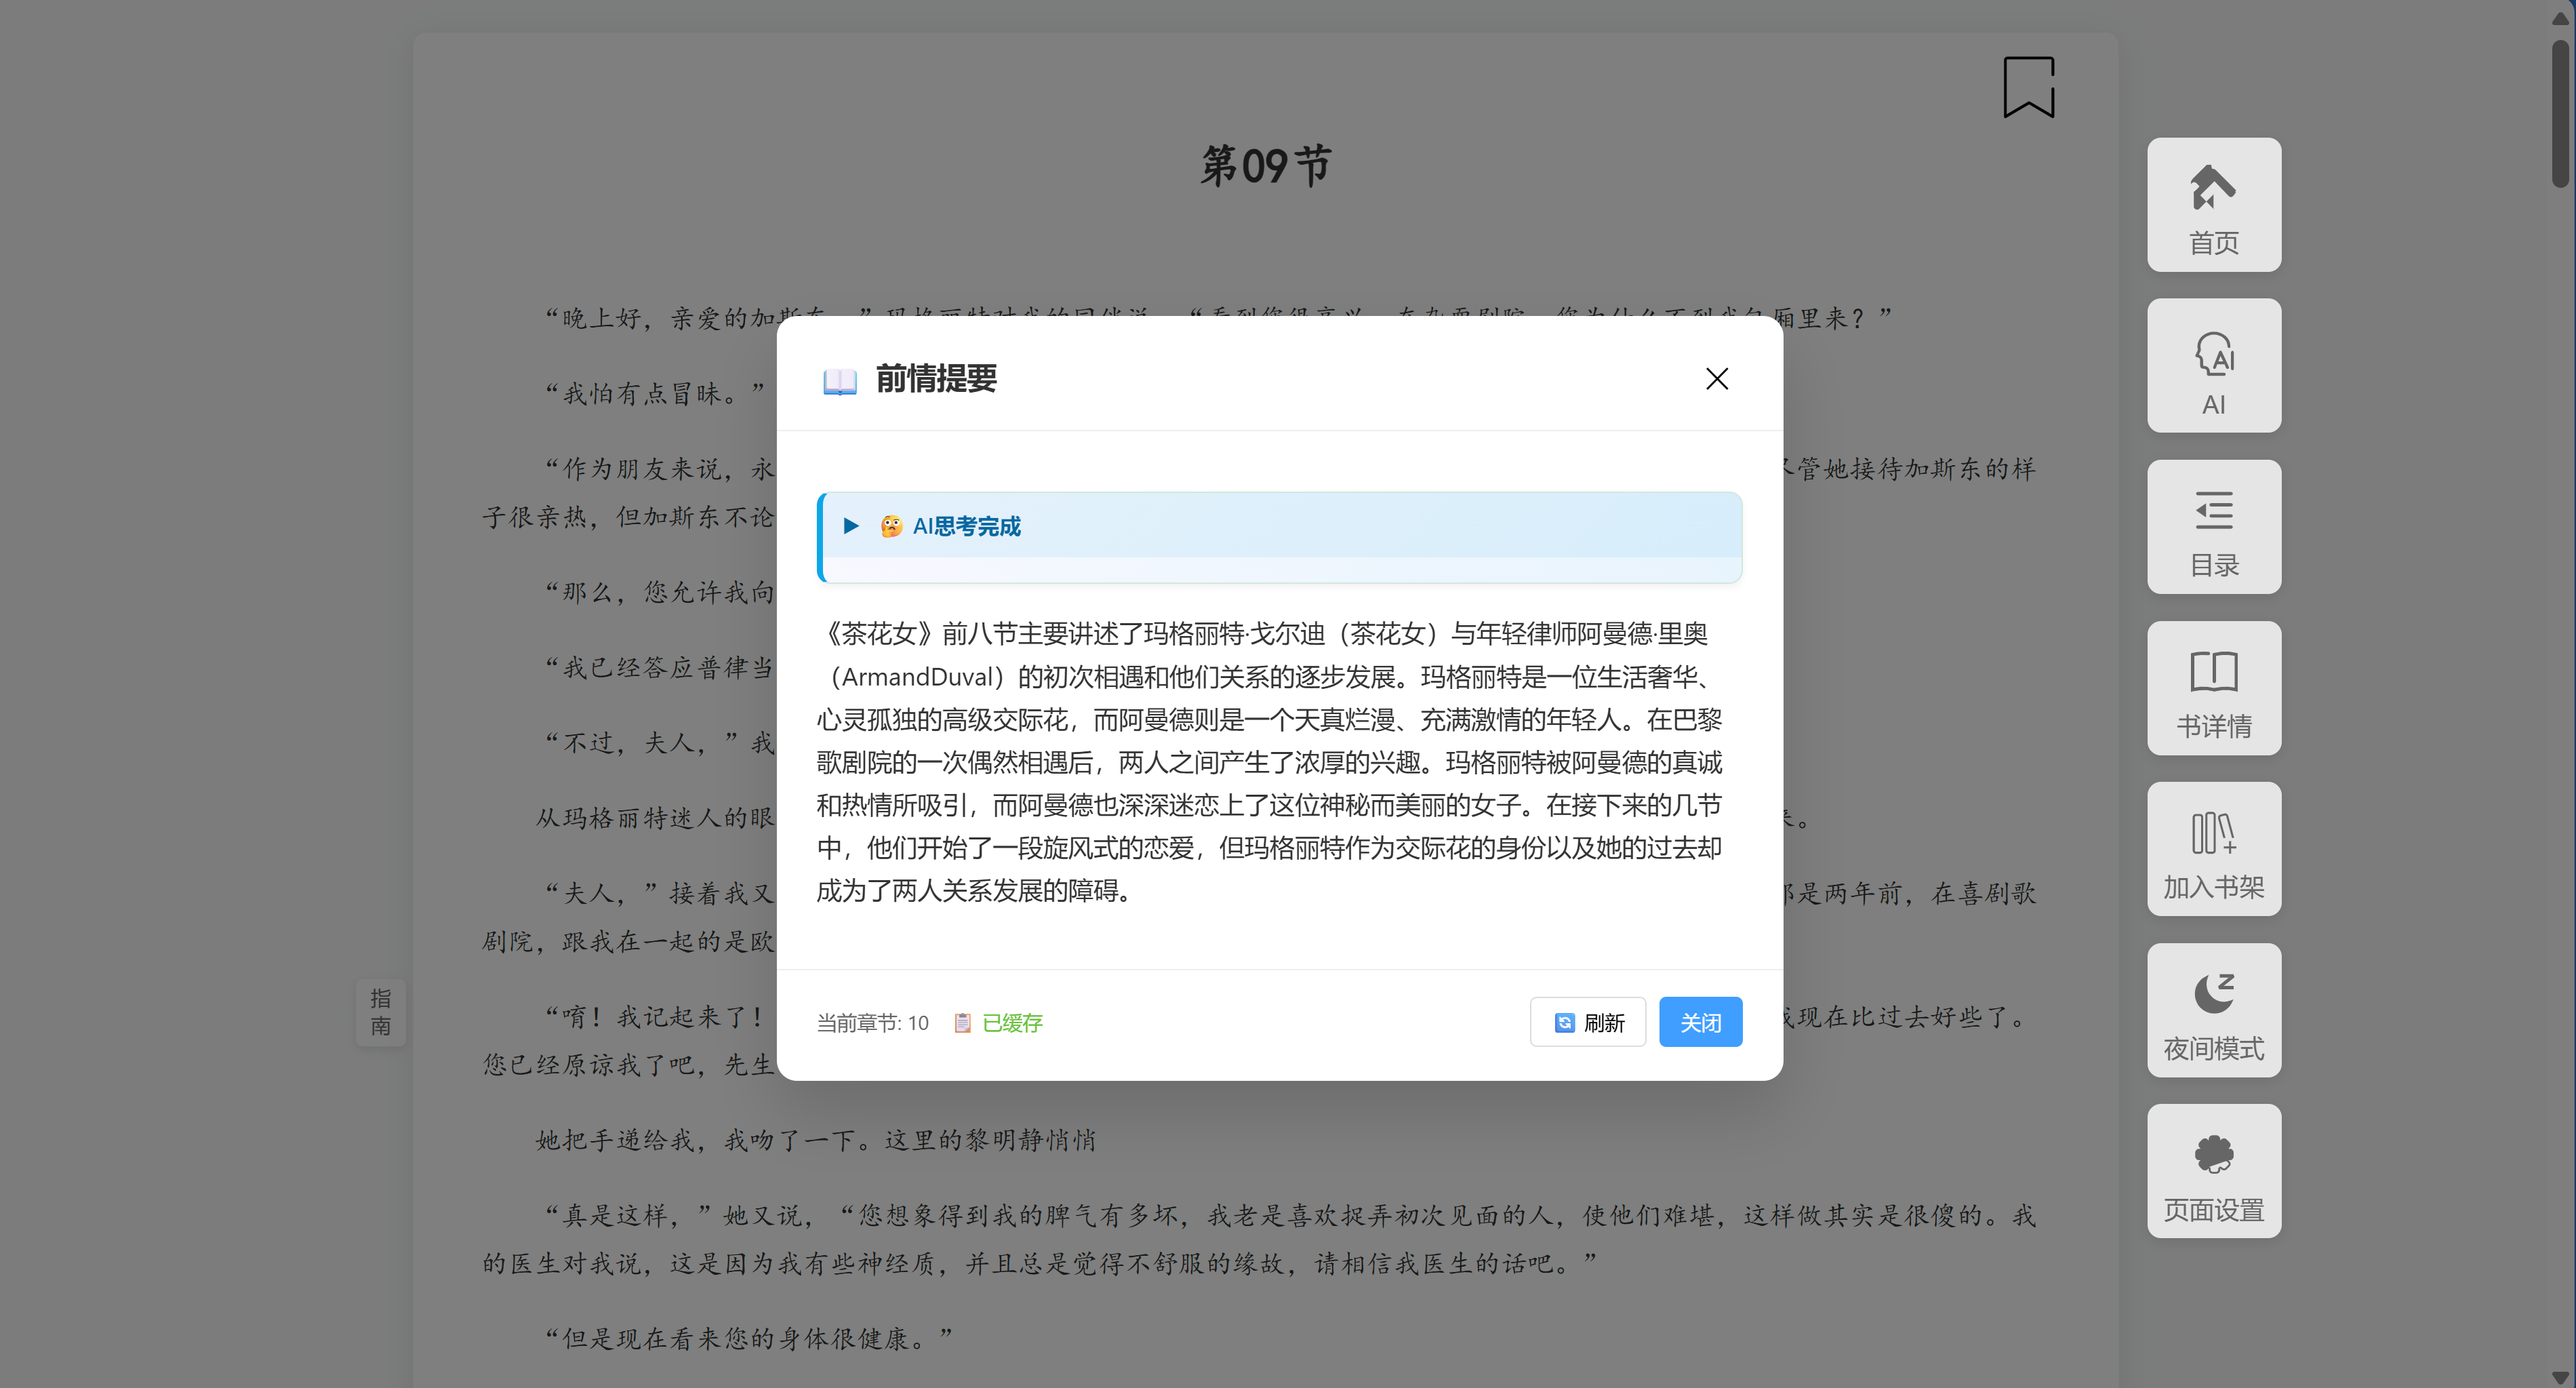The width and height of the screenshot is (2576, 1388).
Task: Close the 前情提要 dialog with X
Action: pyautogui.click(x=1716, y=379)
